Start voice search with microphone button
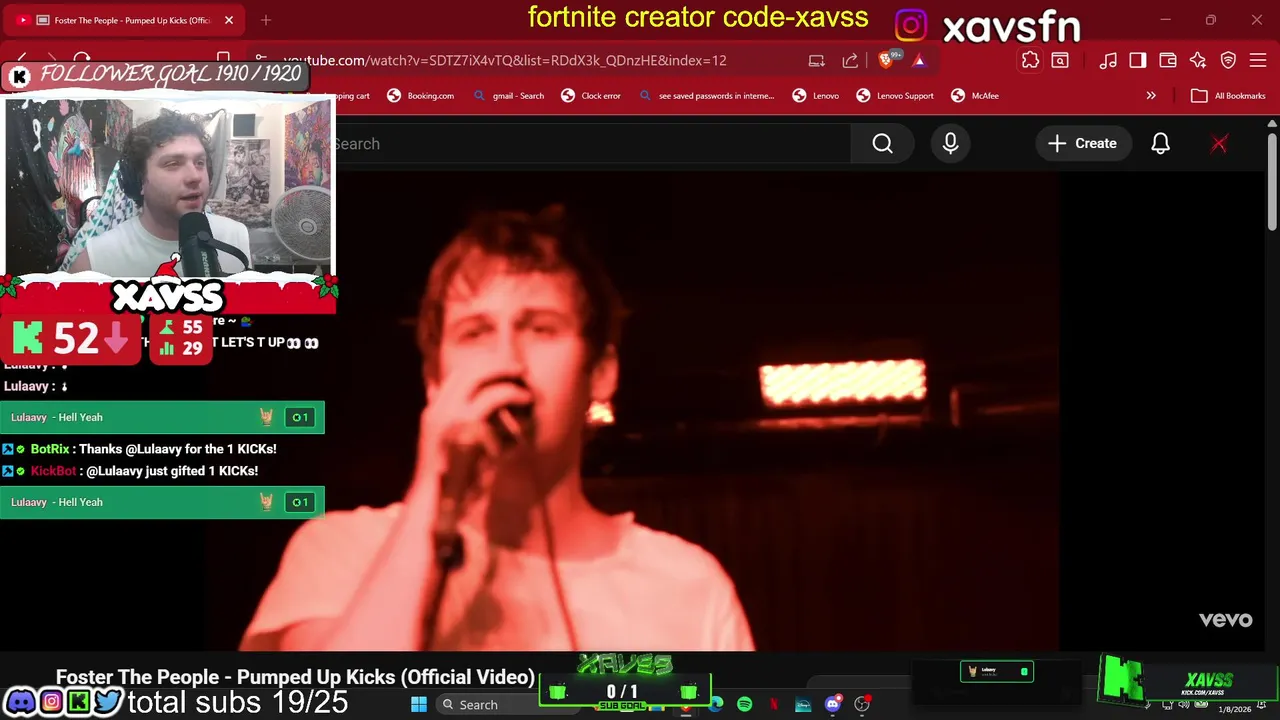This screenshot has width=1280, height=720. coord(950,144)
